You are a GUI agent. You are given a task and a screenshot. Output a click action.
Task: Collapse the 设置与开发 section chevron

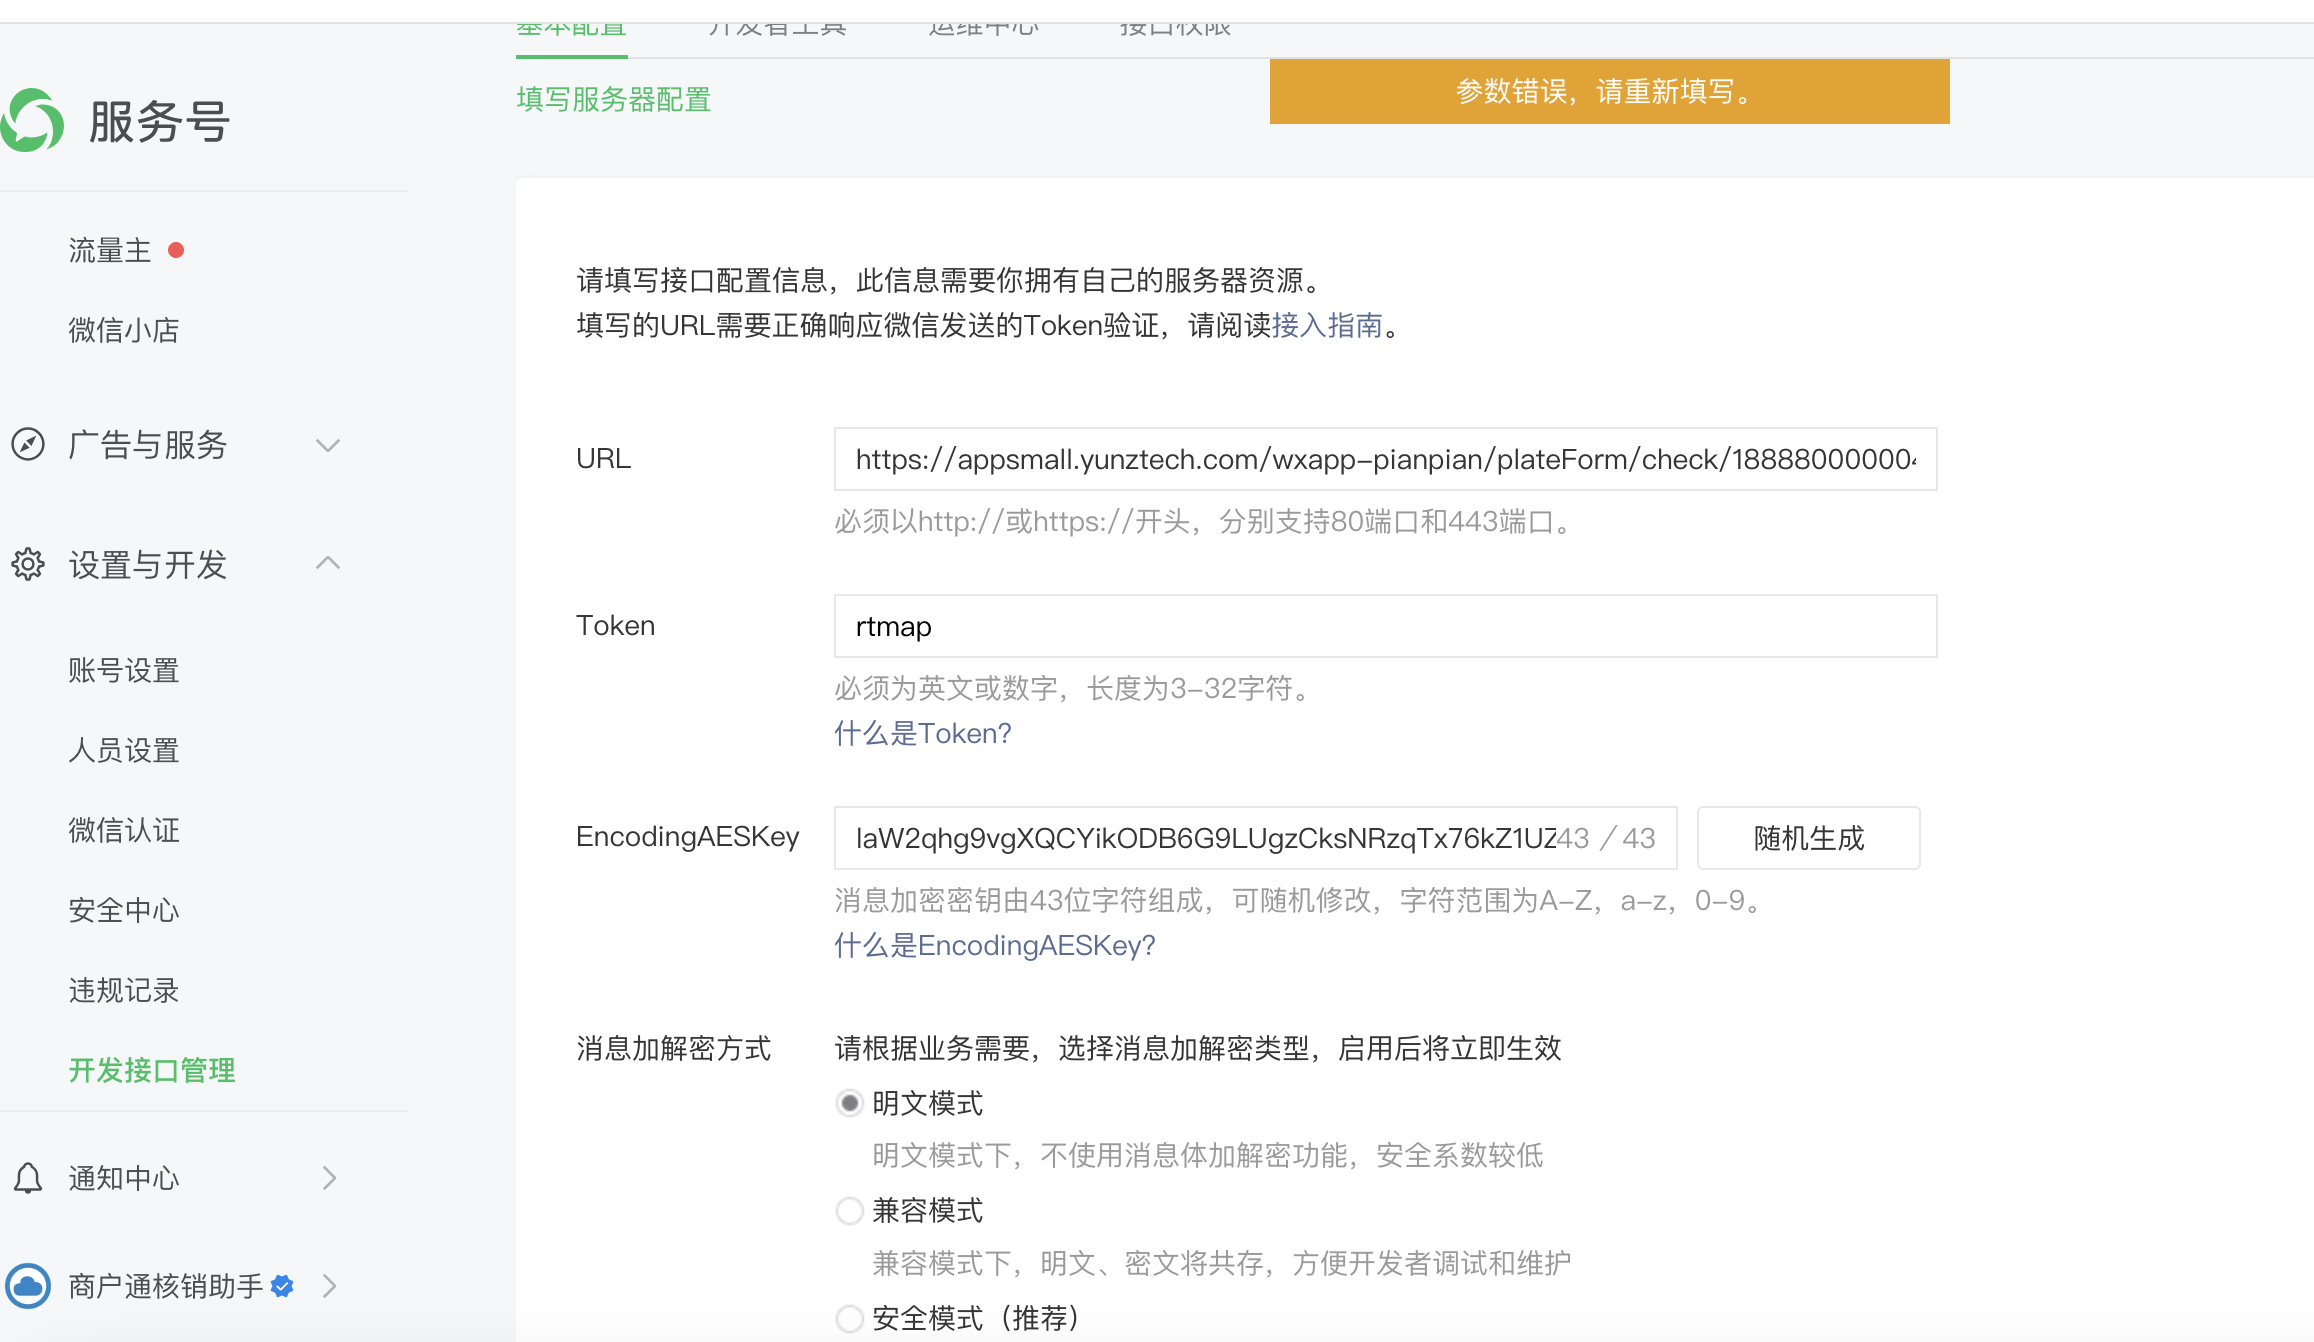328,563
